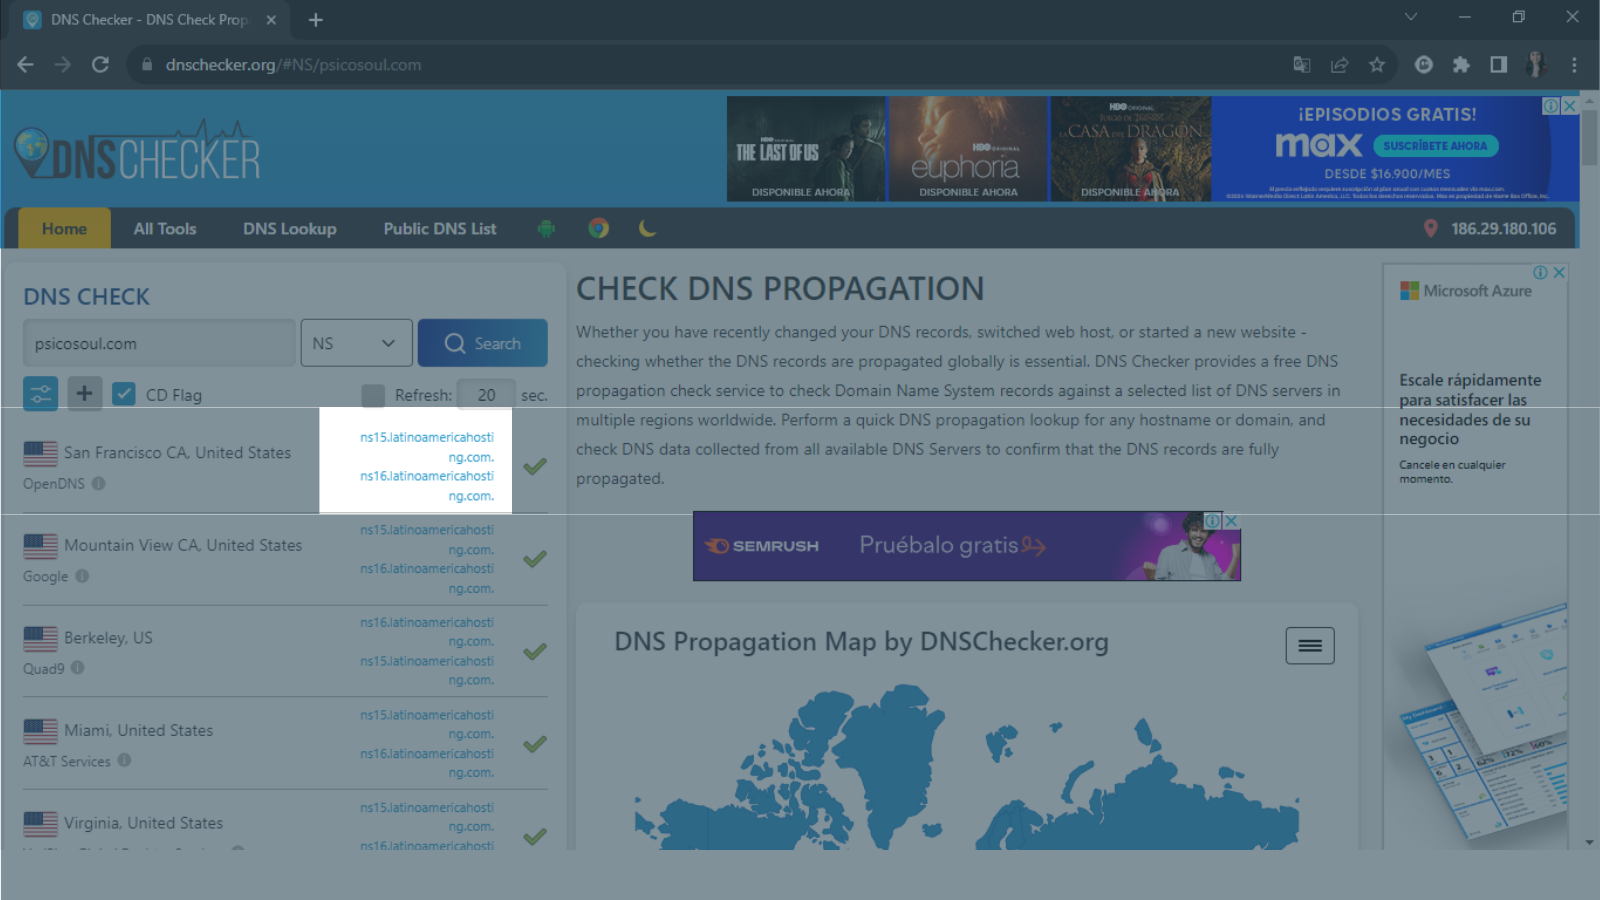Go back to previous page

(26, 64)
